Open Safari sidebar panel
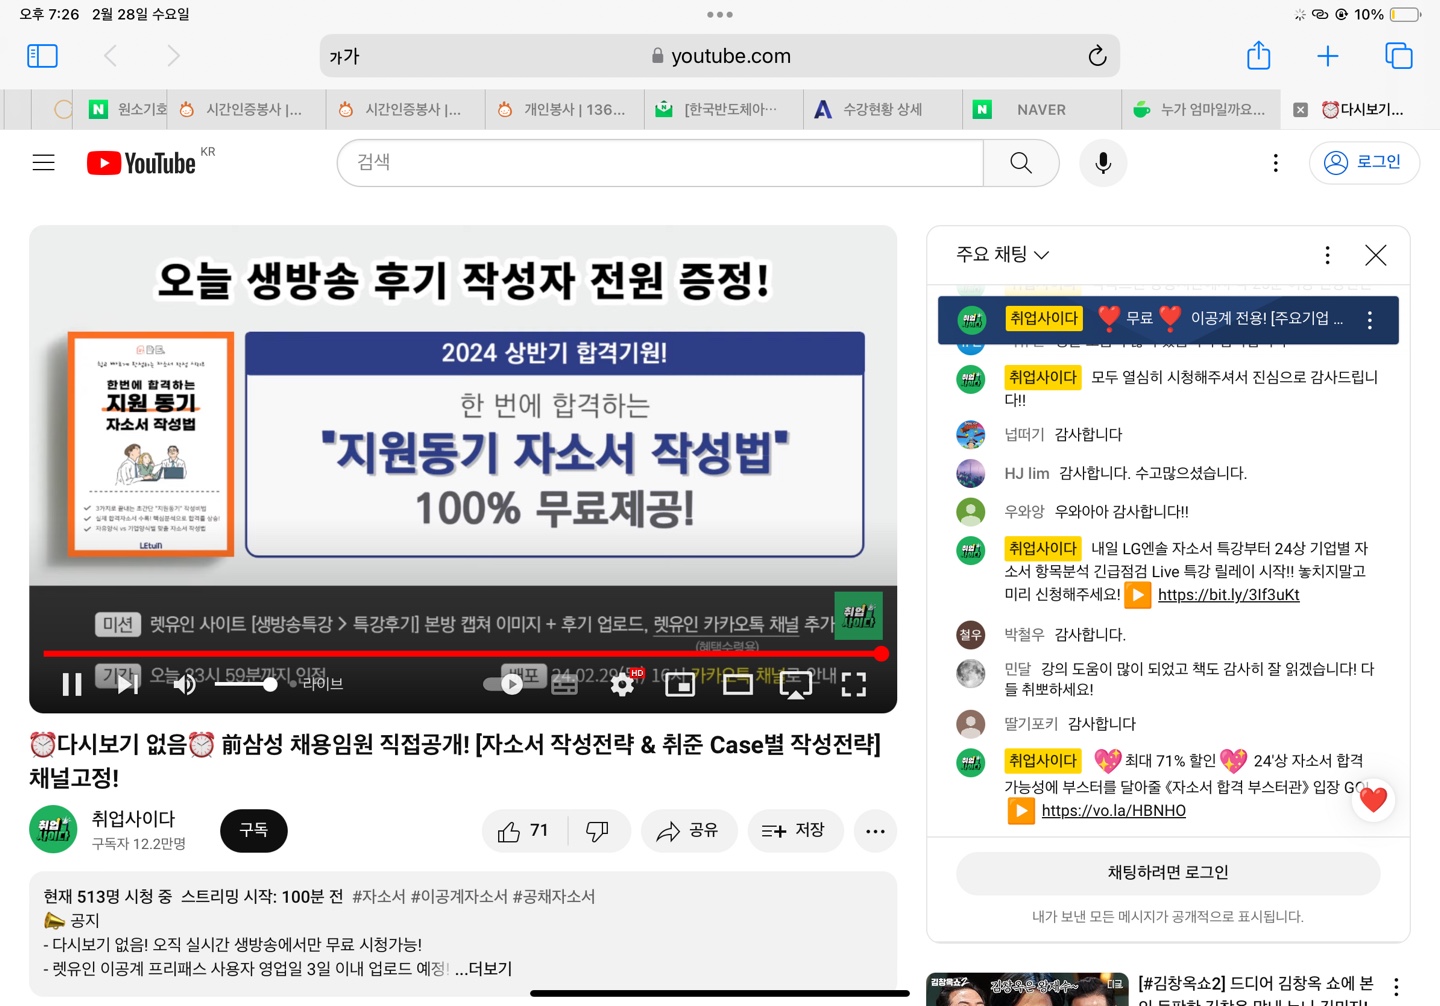 [42, 56]
